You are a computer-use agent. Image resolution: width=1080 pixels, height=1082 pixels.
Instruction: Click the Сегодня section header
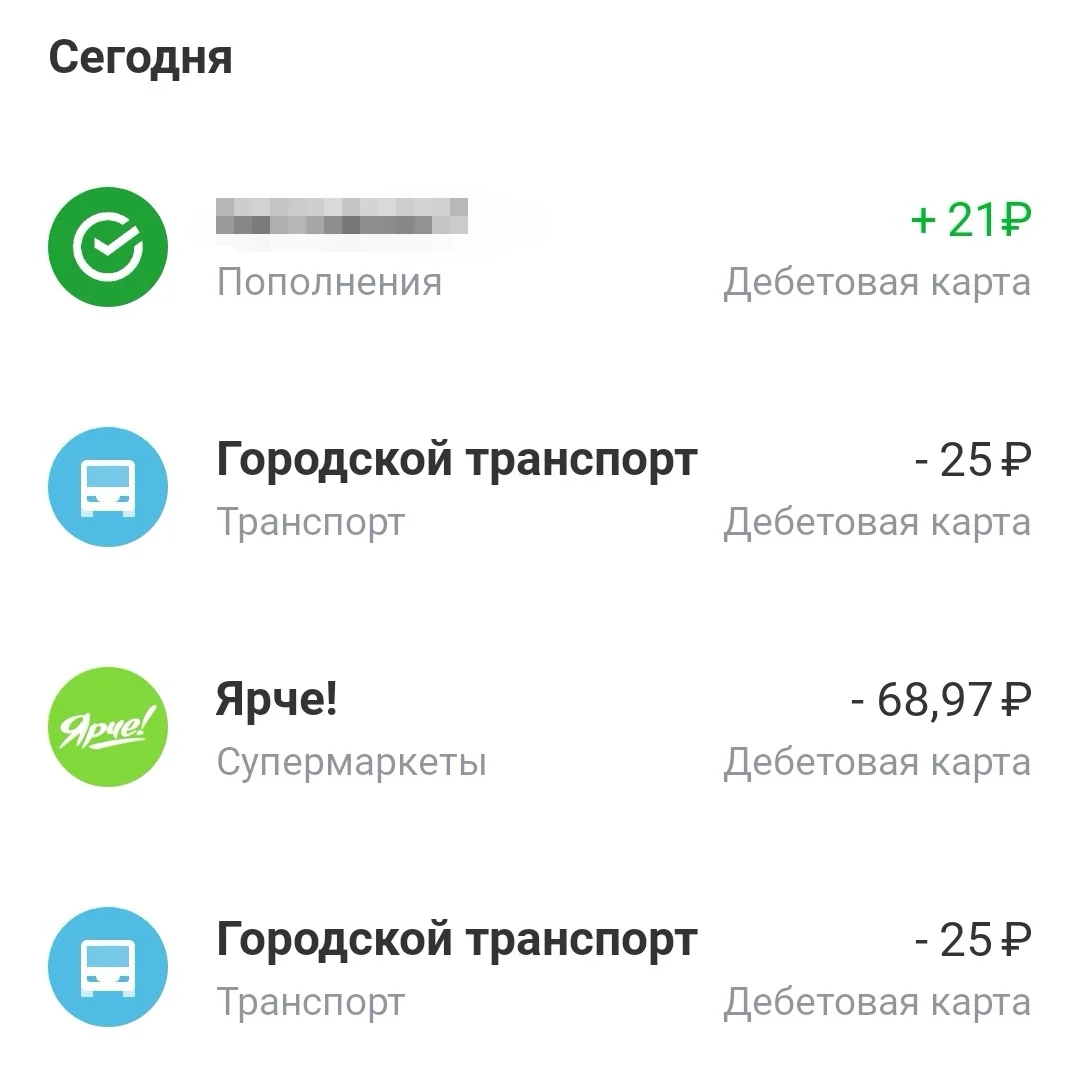[x=140, y=57]
